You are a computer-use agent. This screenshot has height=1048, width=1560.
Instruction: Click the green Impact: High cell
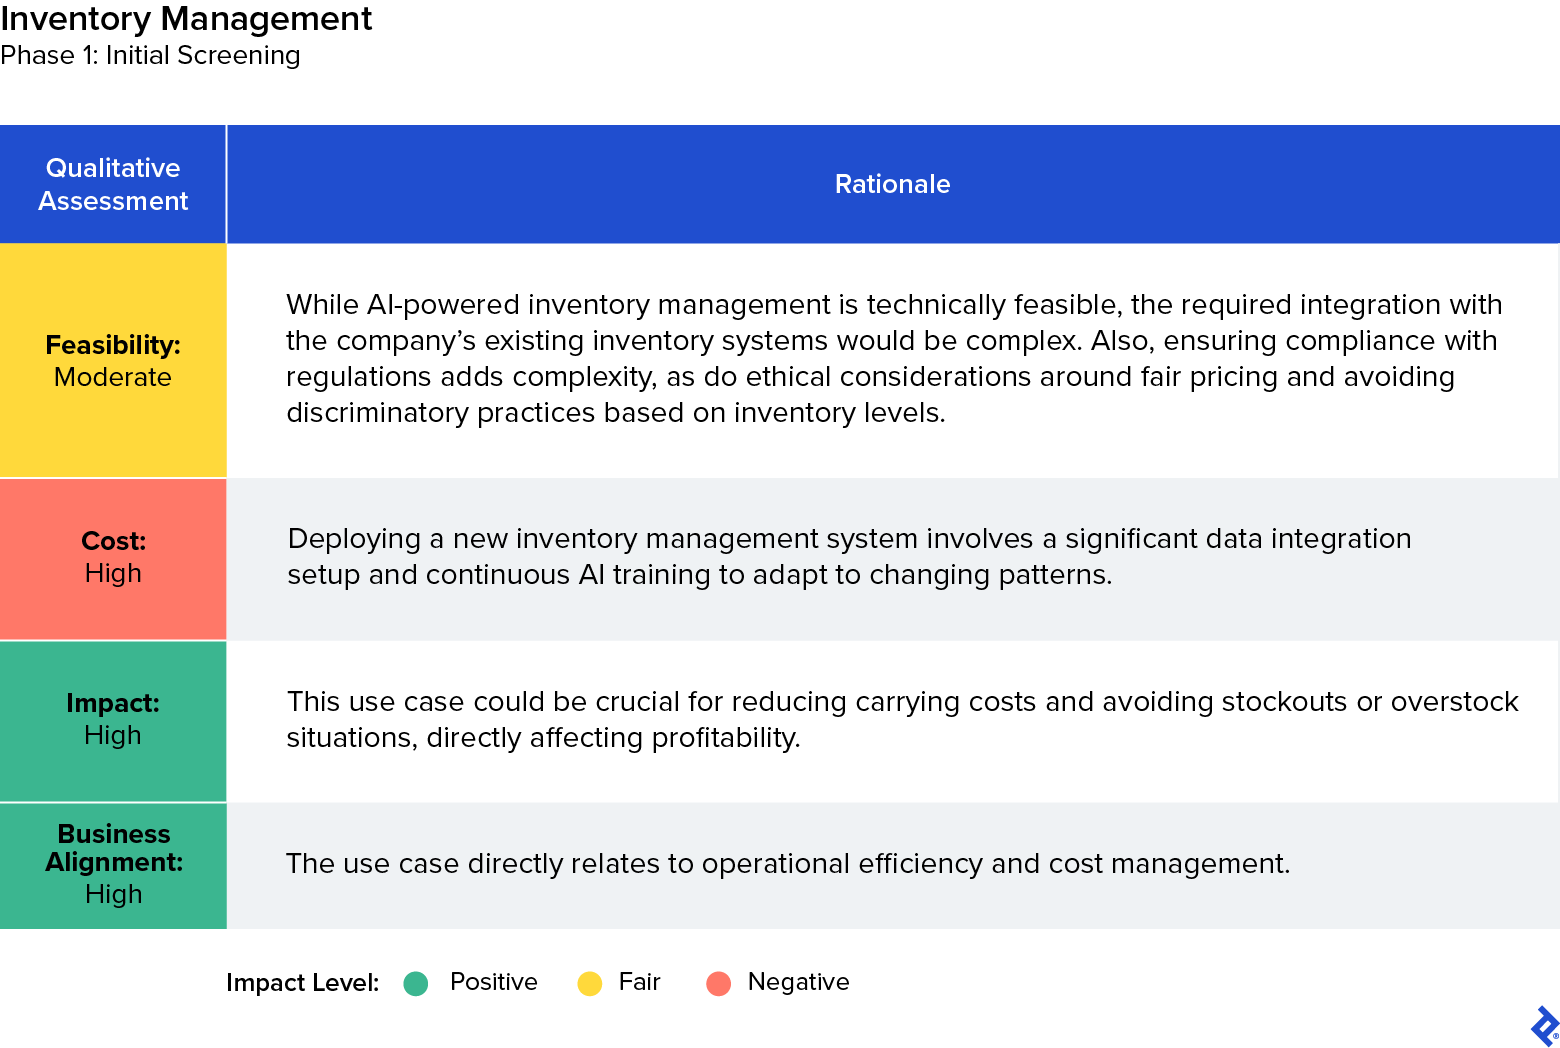113,720
